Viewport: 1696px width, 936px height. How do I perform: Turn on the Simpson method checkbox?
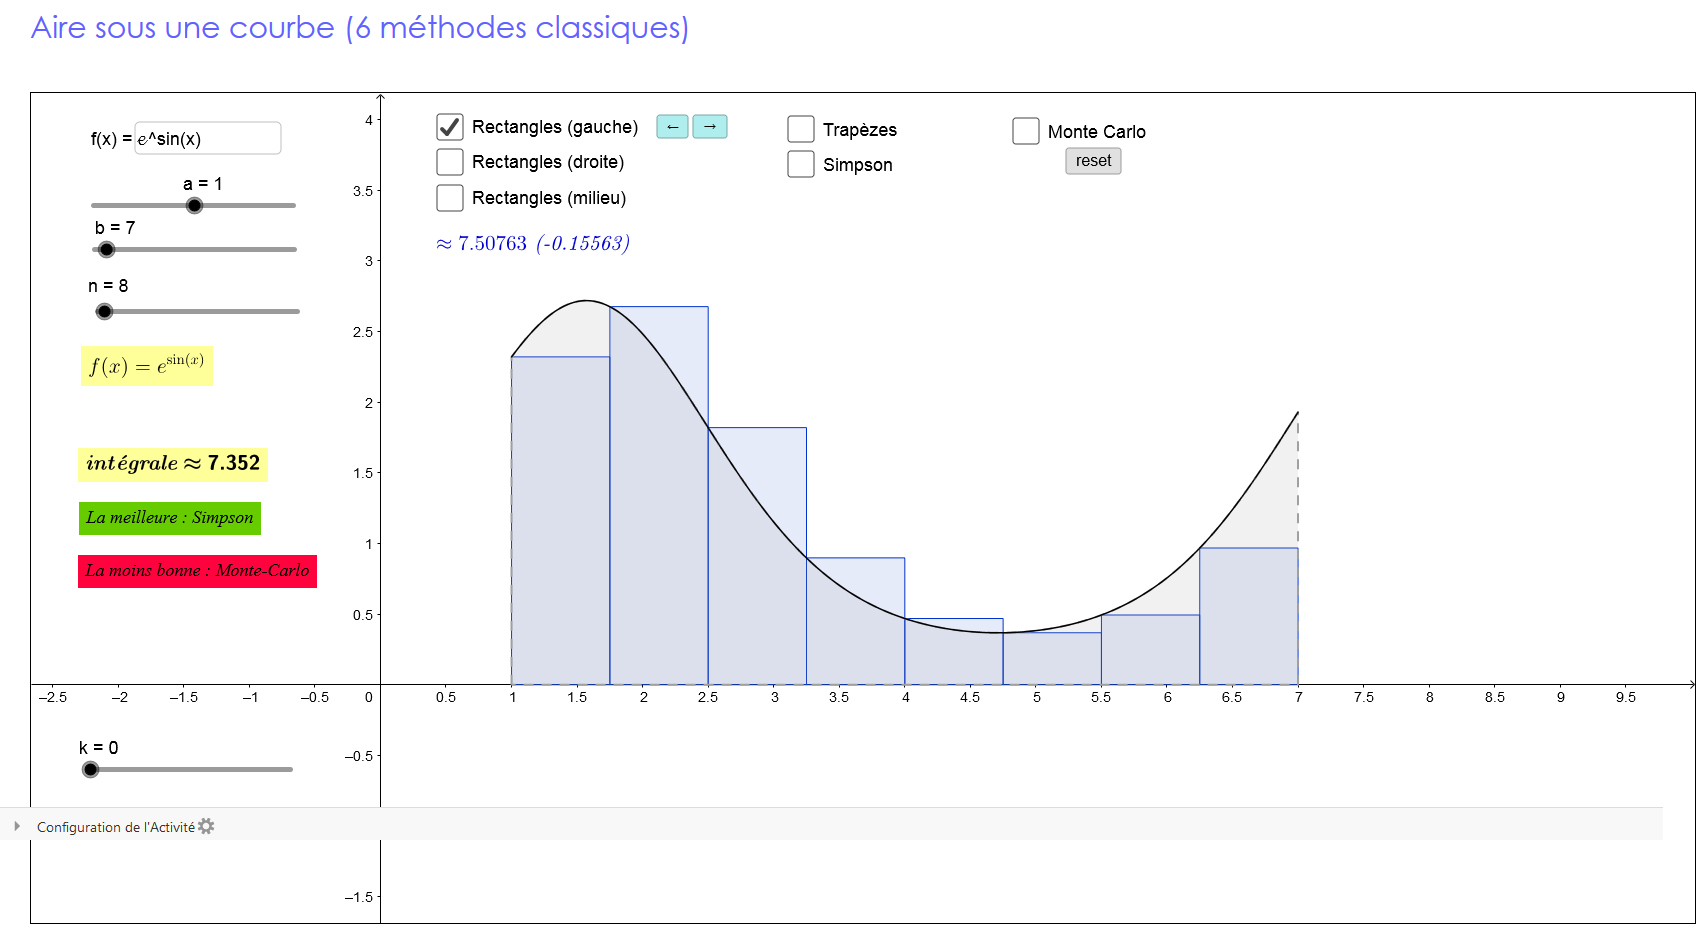click(801, 164)
